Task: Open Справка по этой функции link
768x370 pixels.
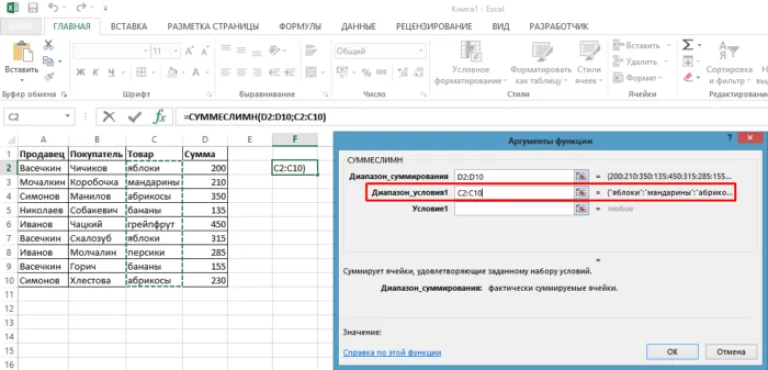Action: pyautogui.click(x=392, y=352)
